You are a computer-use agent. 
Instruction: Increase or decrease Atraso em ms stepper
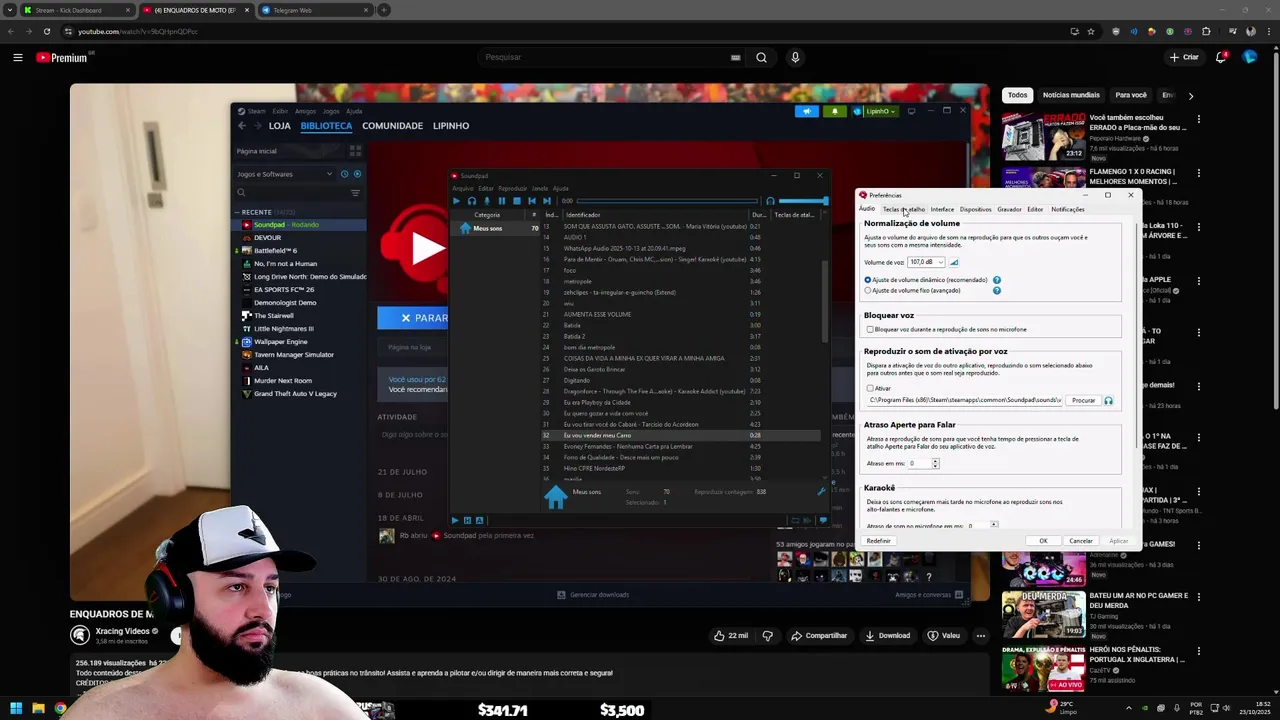(935, 463)
